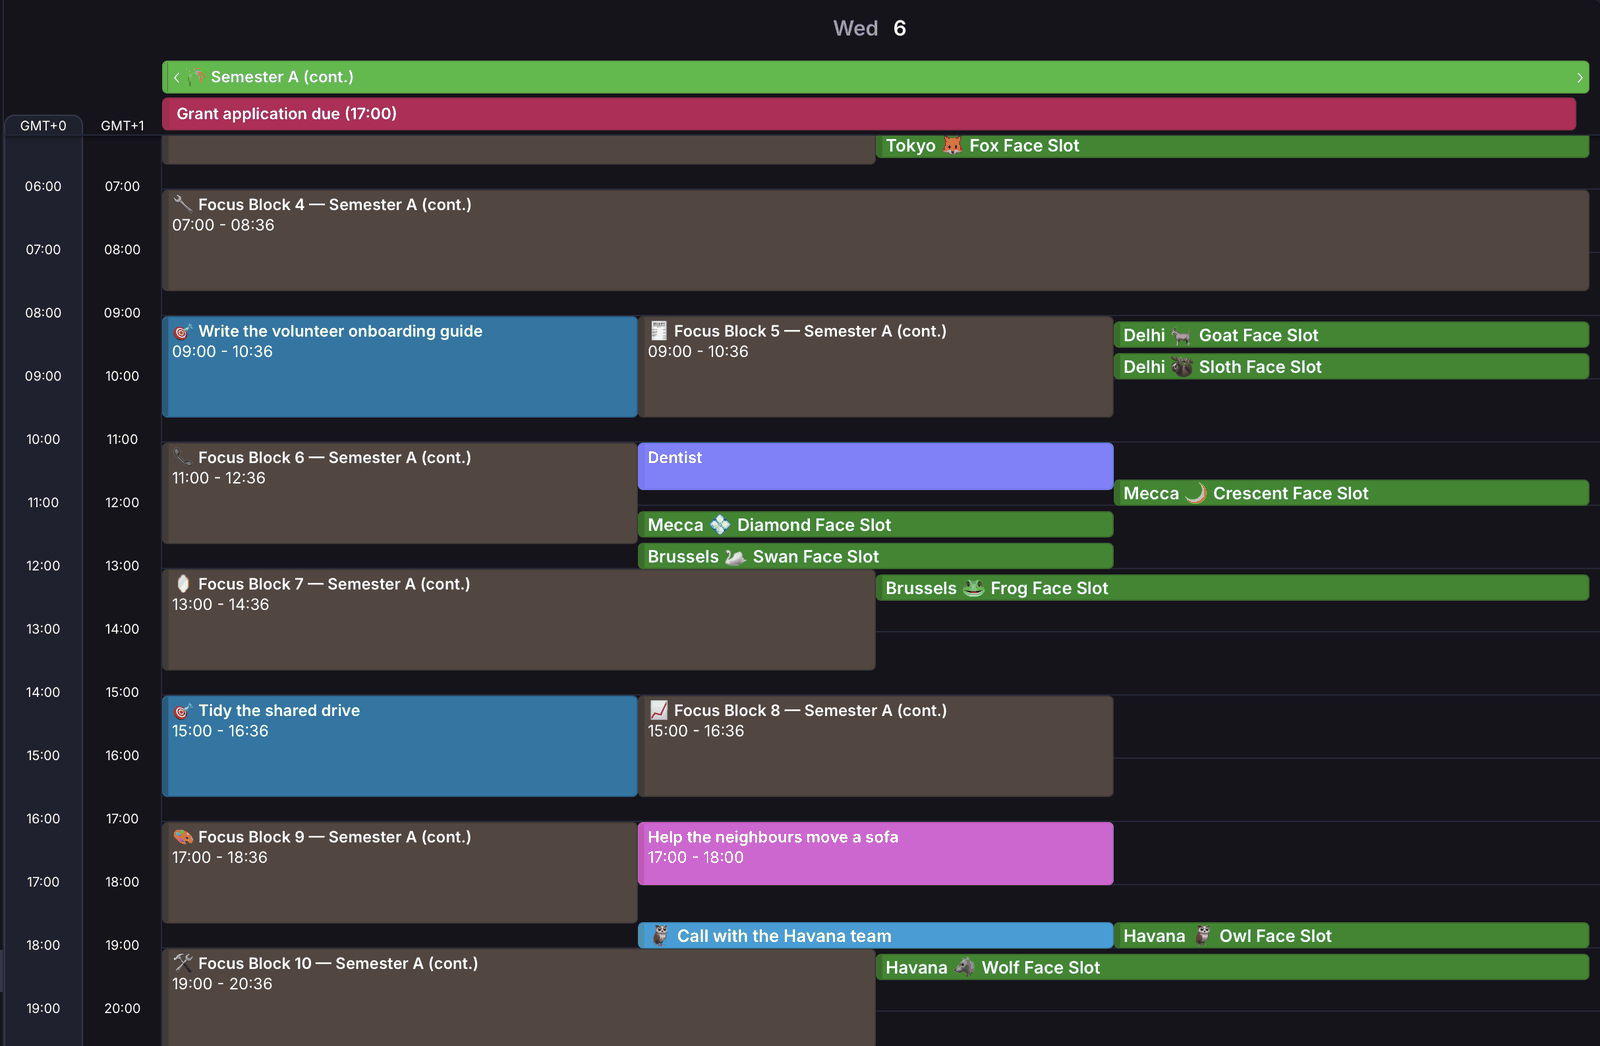The height and width of the screenshot is (1046, 1600).
Task: Click the Havana Wolf Face Slot label
Action: [992, 967]
